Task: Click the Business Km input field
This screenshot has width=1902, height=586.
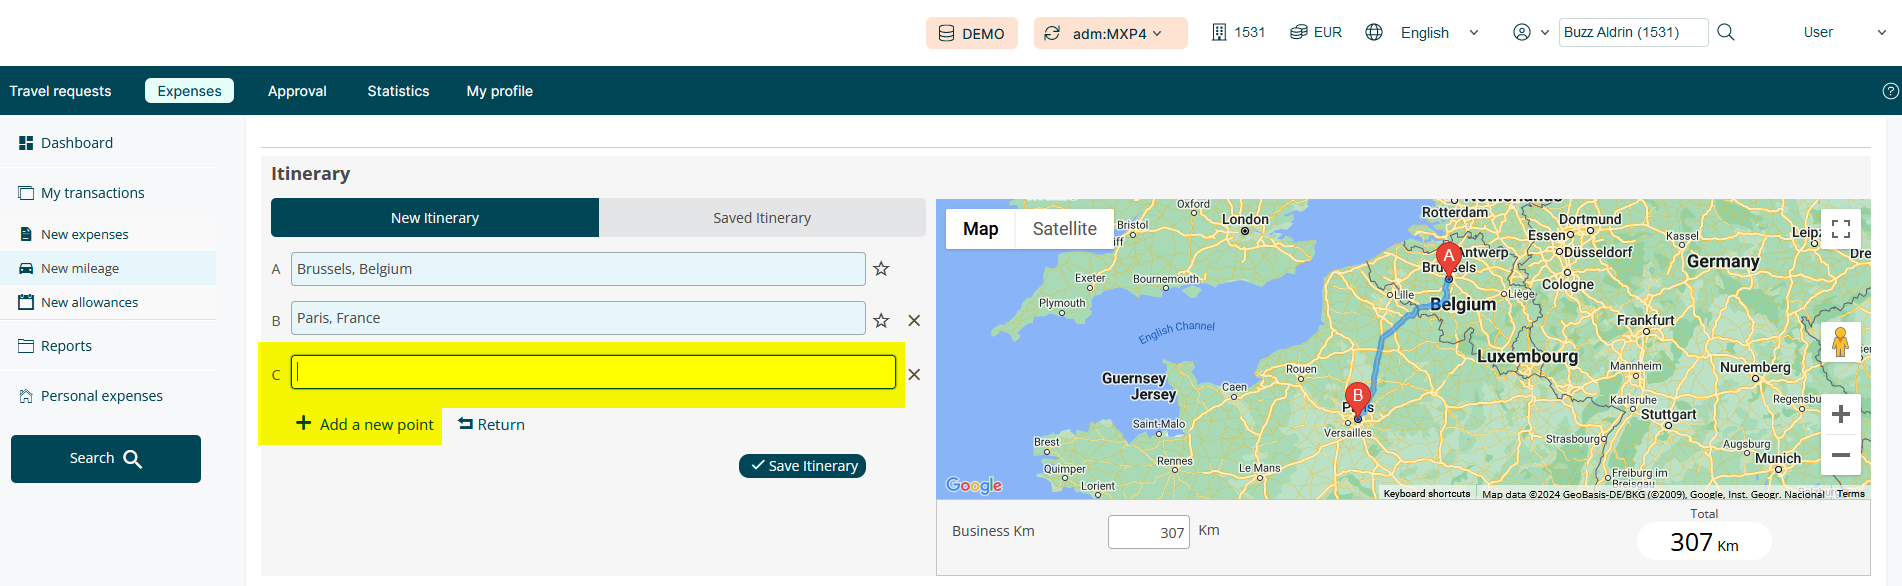Action: pyautogui.click(x=1148, y=532)
